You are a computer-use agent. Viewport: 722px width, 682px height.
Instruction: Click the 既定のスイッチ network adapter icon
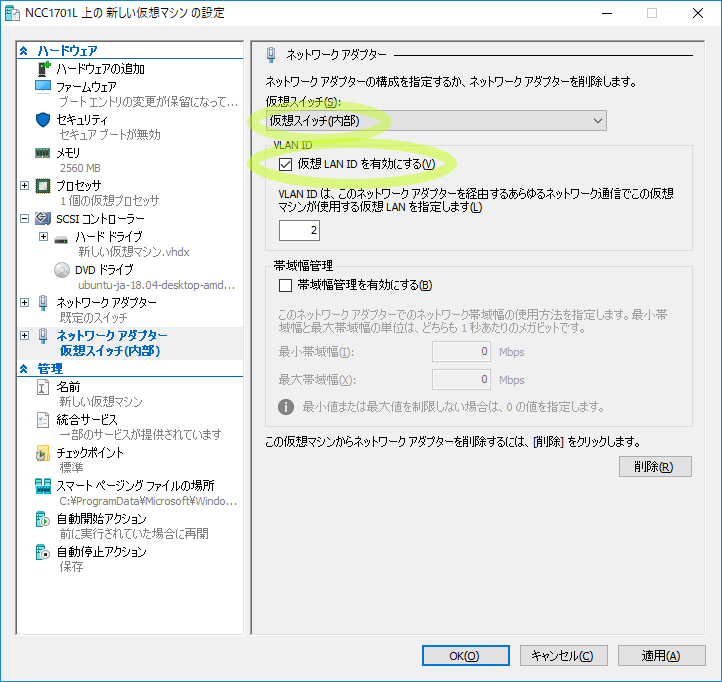(x=43, y=303)
